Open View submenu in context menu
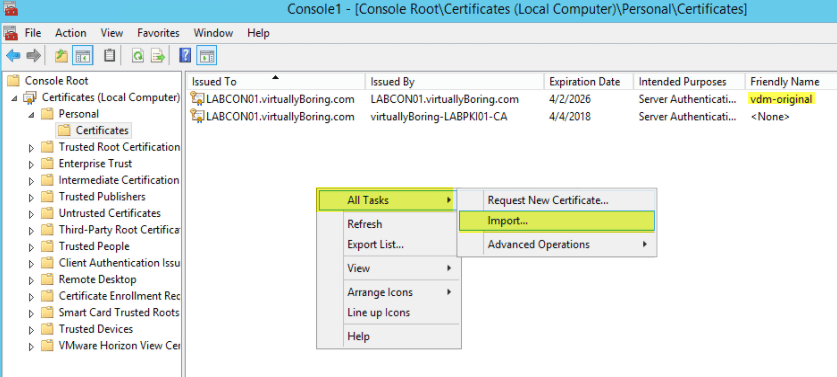Image resolution: width=837 pixels, height=377 pixels. (389, 268)
